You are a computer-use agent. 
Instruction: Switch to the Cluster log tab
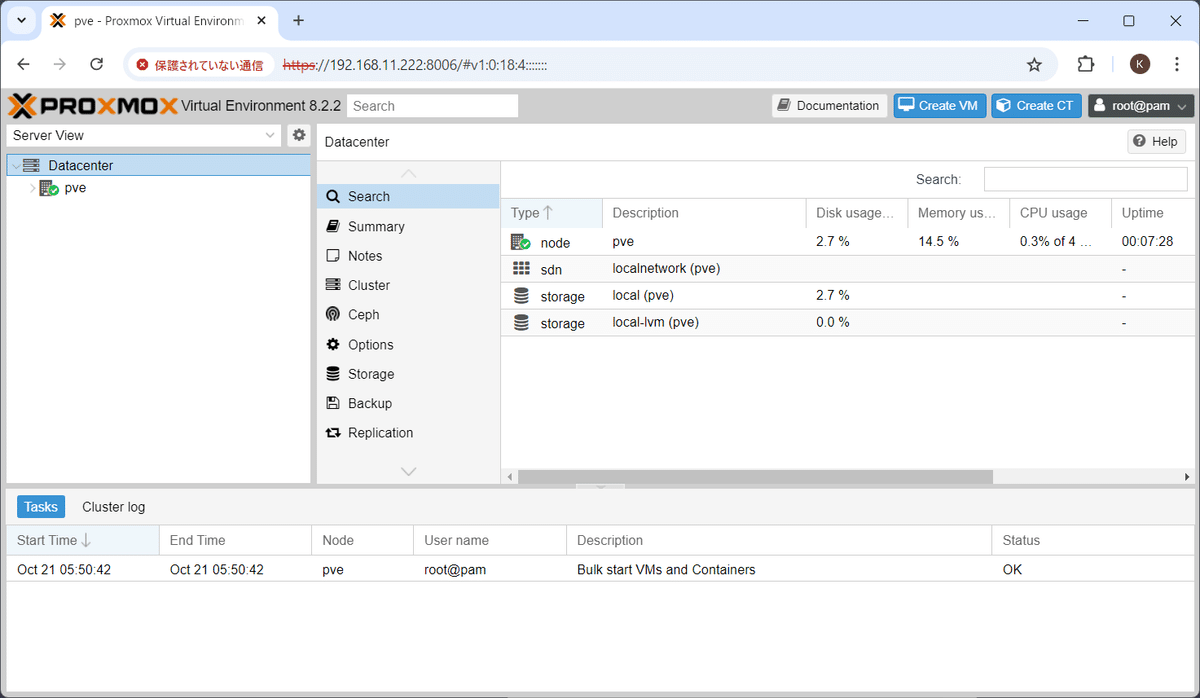click(x=114, y=507)
